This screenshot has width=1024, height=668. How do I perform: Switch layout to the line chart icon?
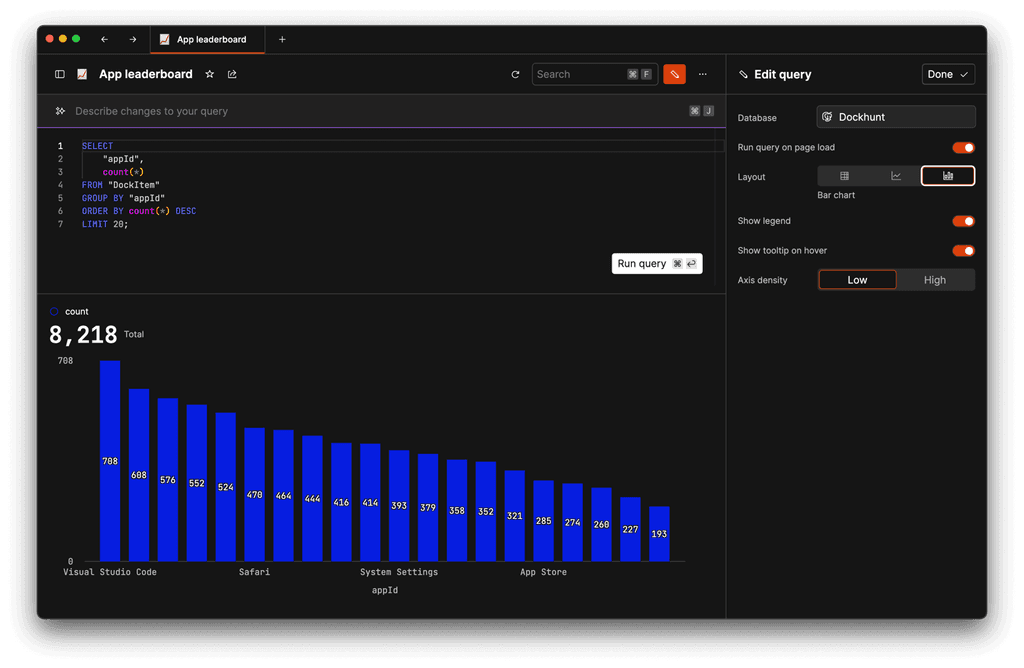pos(895,175)
